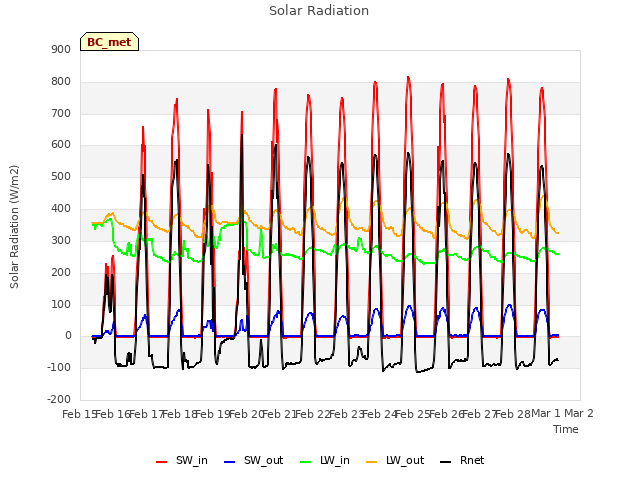
Task: Click the Feb 15 x-axis tick label
Action: 79,414
